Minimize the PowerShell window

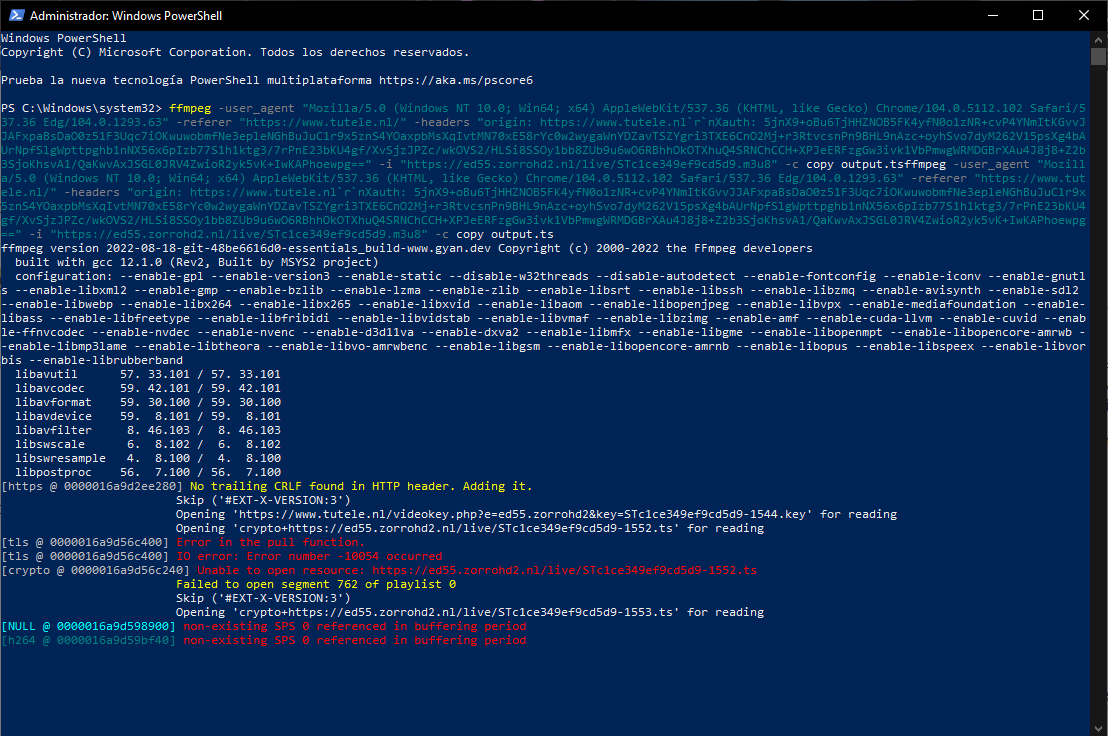click(x=993, y=15)
